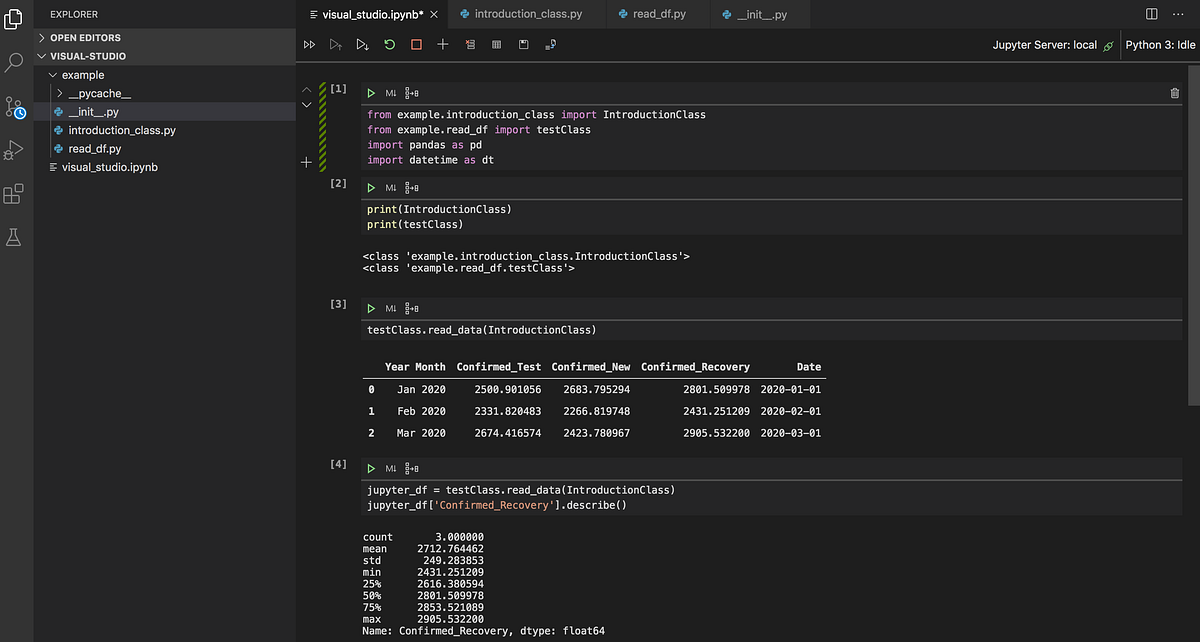Switch to the read_df.py tab
The height and width of the screenshot is (642, 1200).
(x=658, y=14)
